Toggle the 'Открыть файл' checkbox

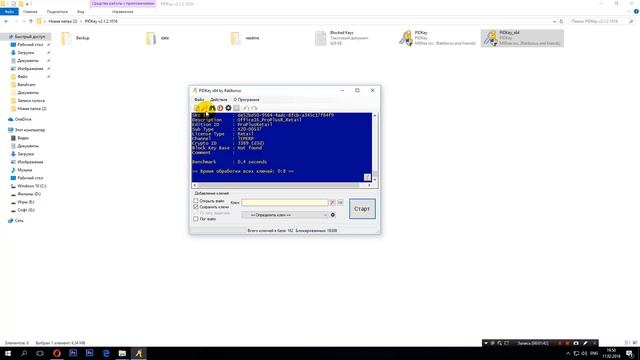[x=196, y=201]
